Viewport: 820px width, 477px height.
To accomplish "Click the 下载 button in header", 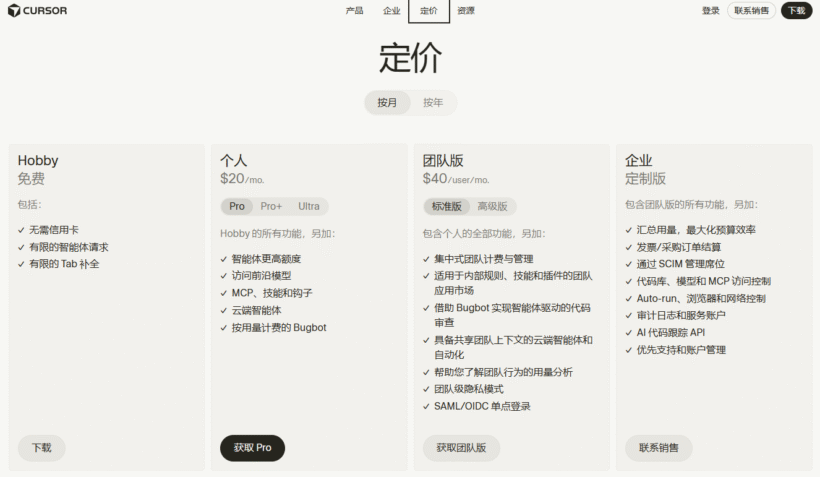I will (796, 10).
